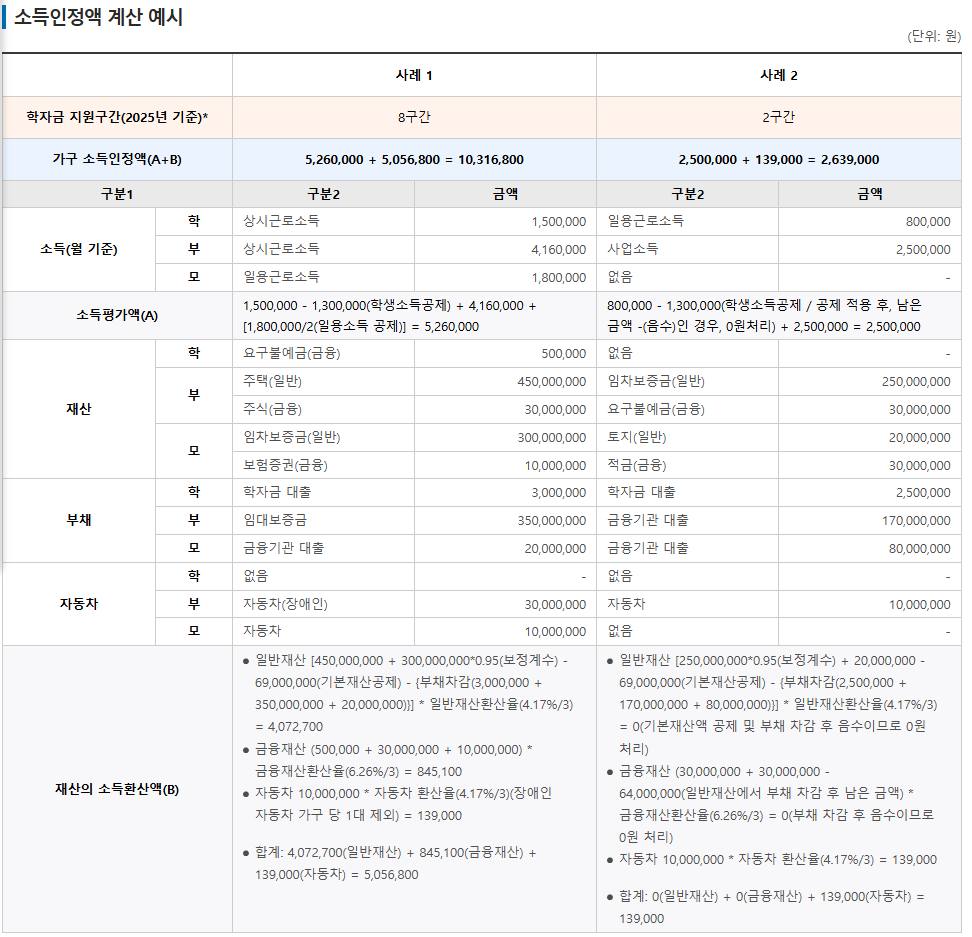Click the 8구간 cell under 사례 1

[x=412, y=117]
